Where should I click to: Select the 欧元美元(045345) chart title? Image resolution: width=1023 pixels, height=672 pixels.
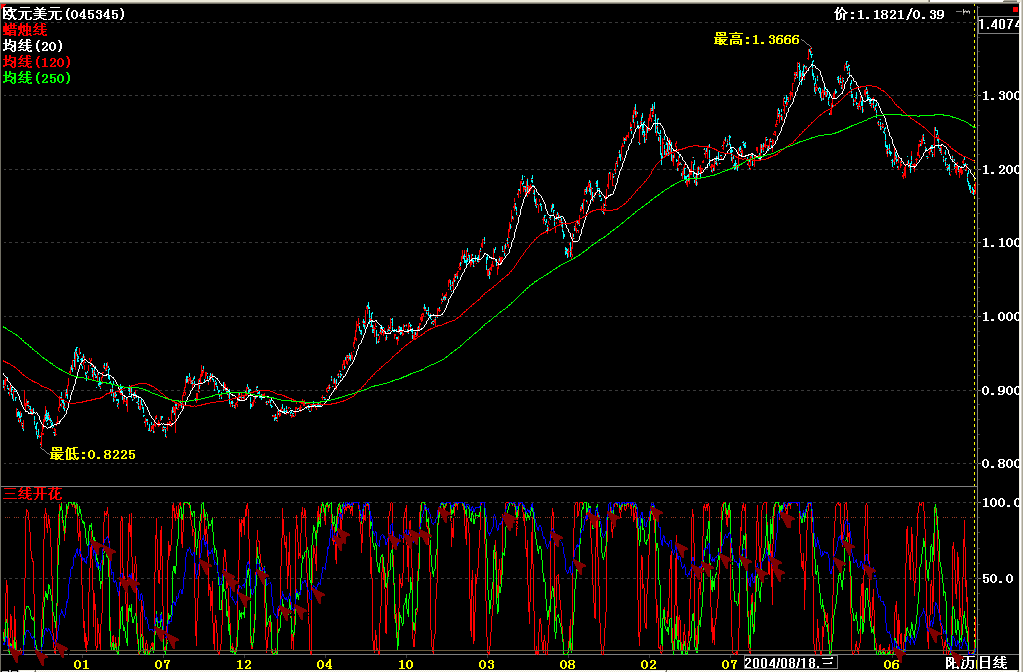click(x=64, y=14)
